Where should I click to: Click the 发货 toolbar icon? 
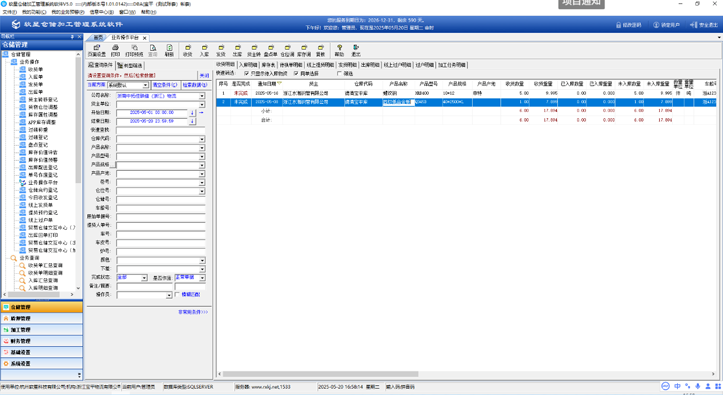pos(221,50)
